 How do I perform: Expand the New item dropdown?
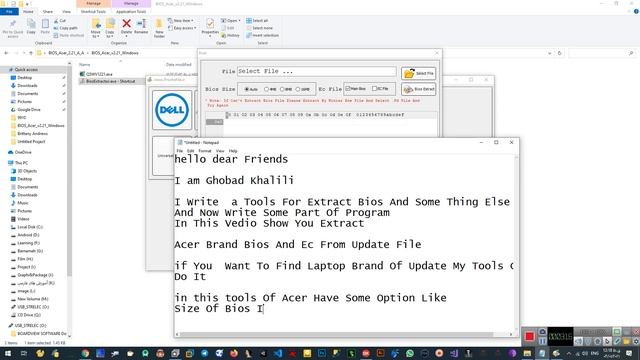(x=181, y=20)
